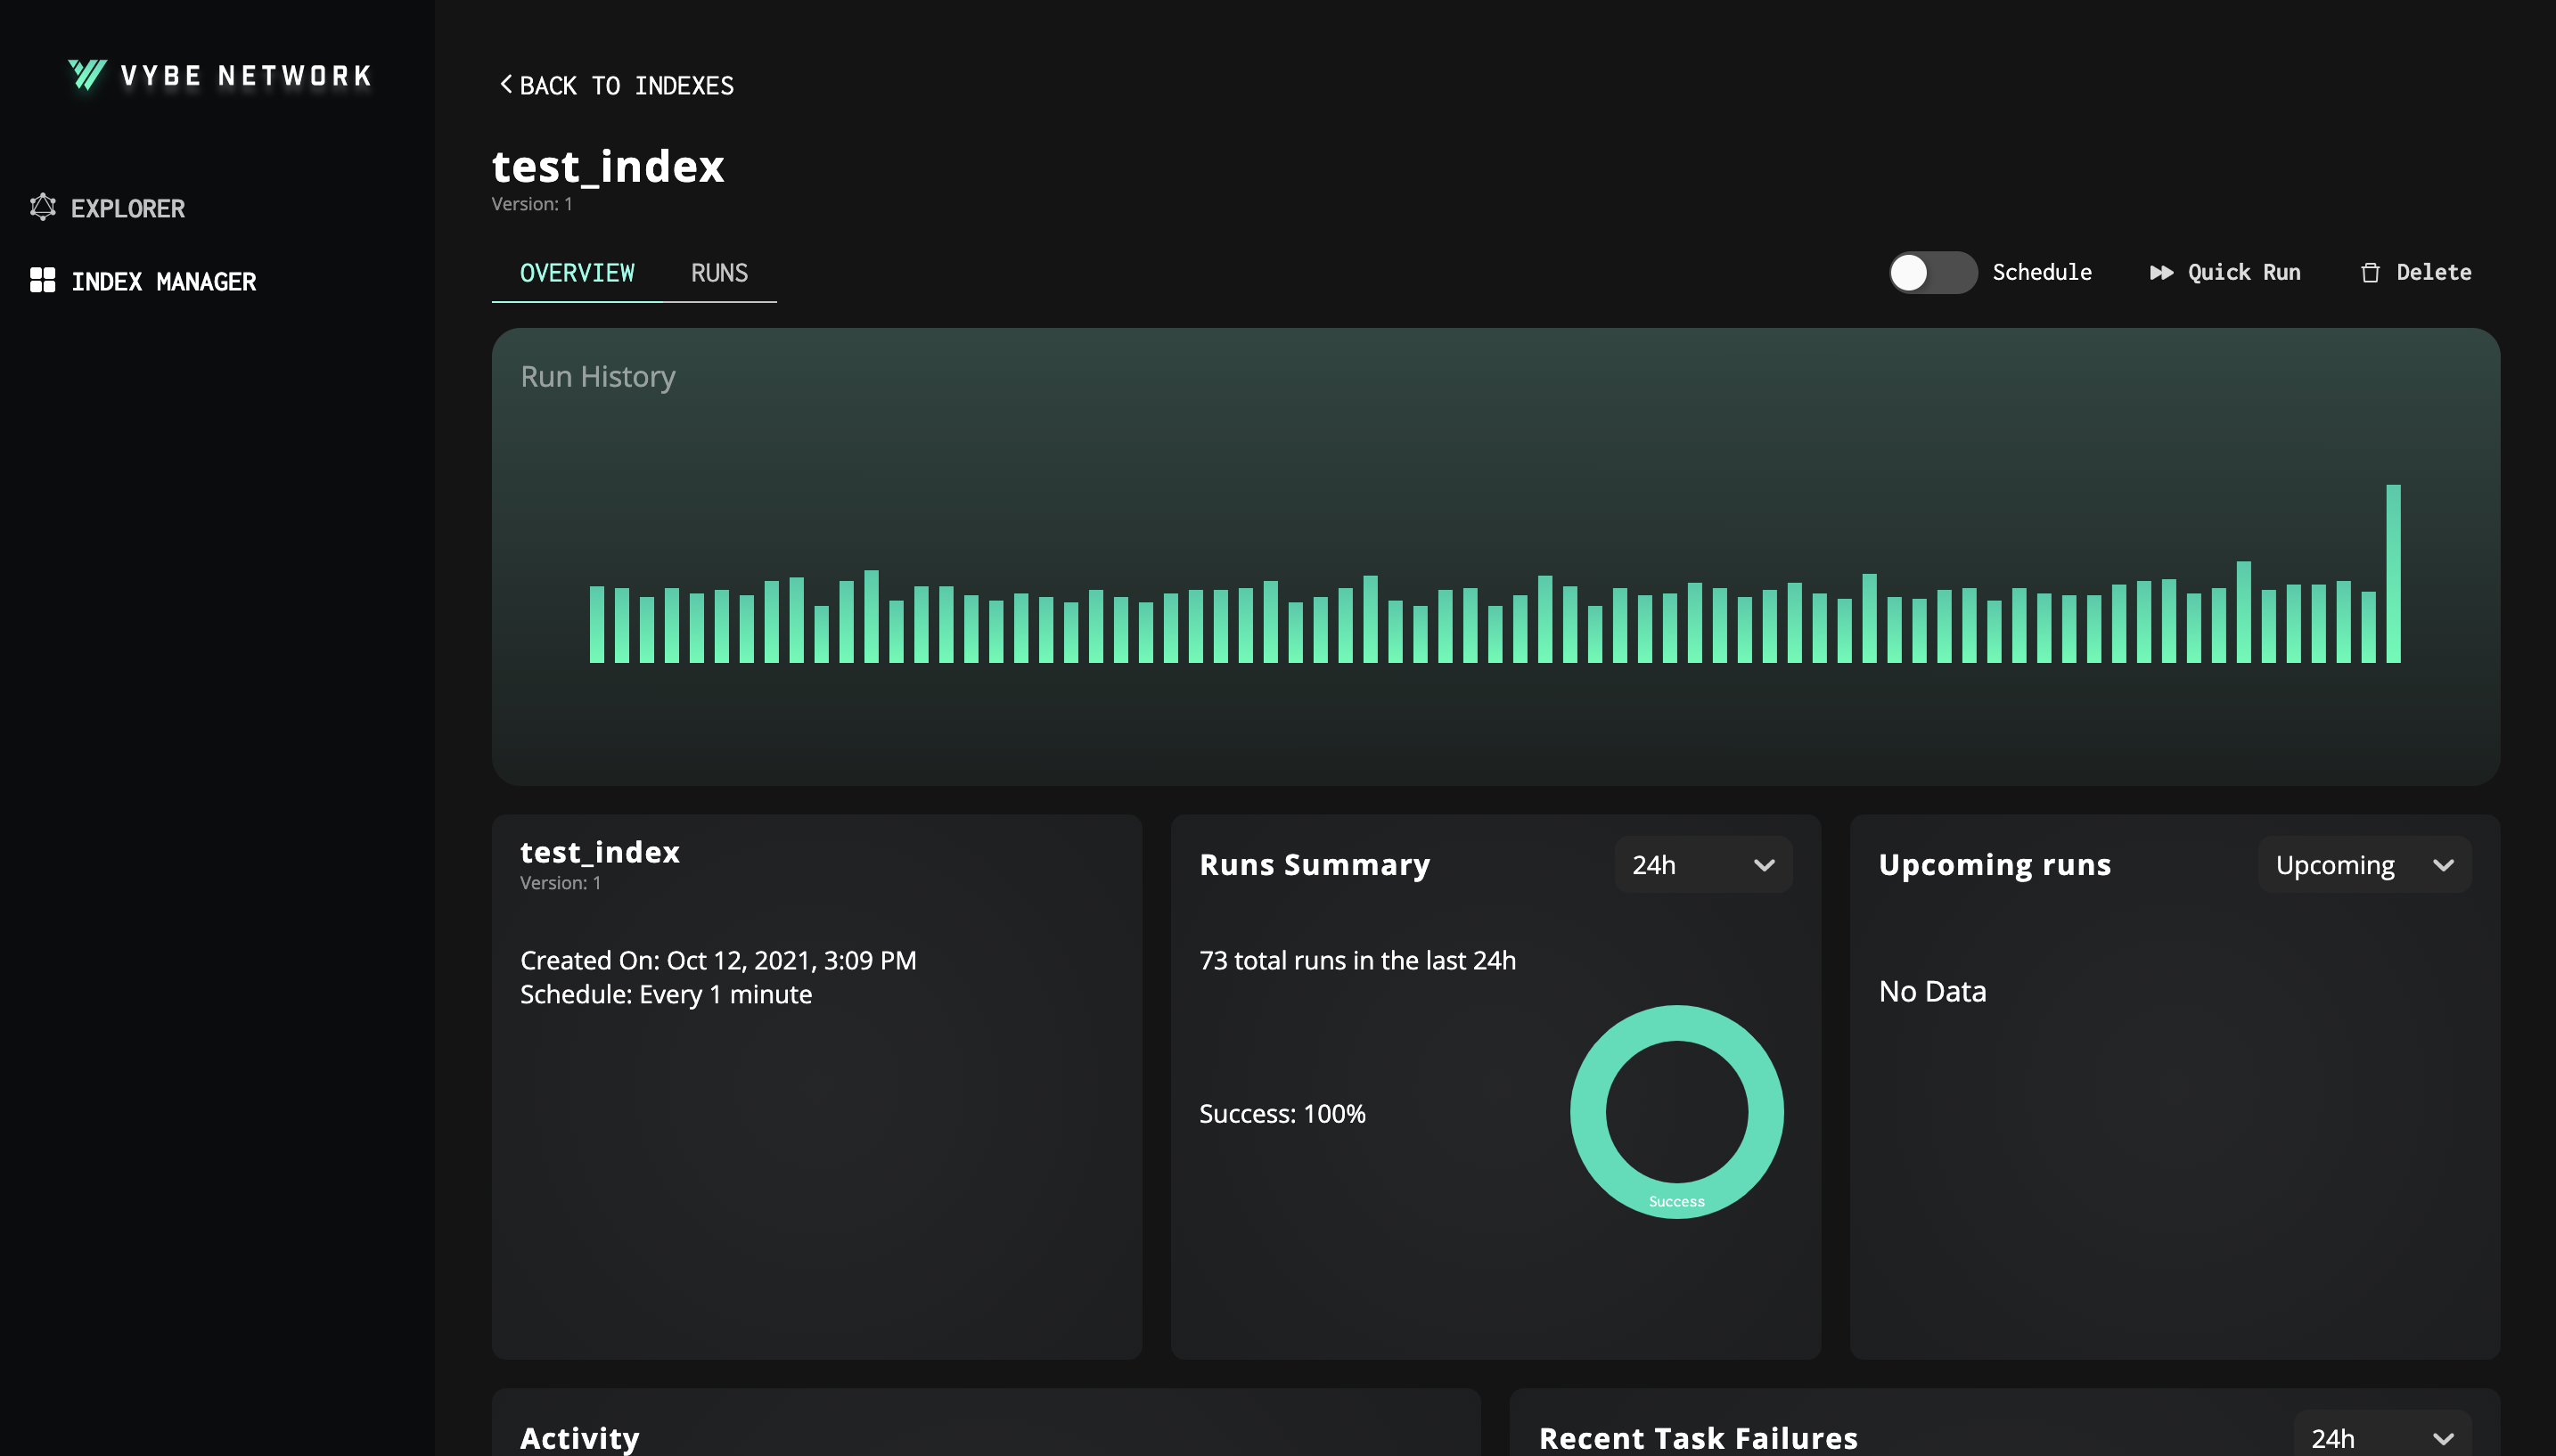
Task: Click the Quick Run button label
Action: click(x=2243, y=273)
